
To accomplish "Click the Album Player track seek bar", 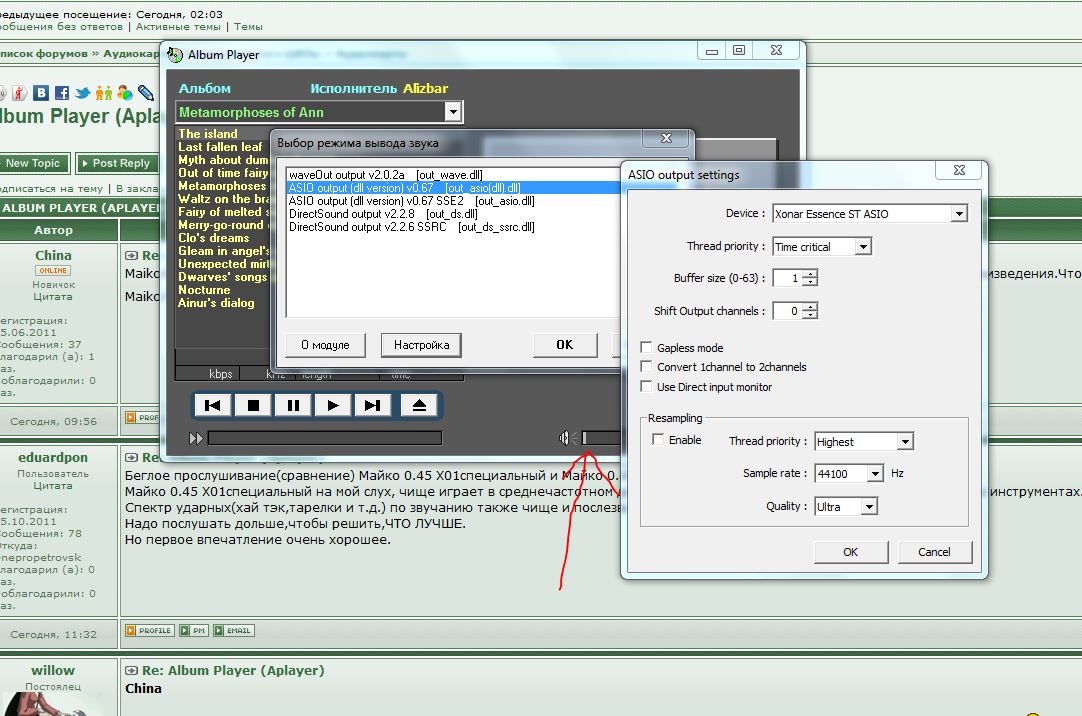I will (324, 438).
